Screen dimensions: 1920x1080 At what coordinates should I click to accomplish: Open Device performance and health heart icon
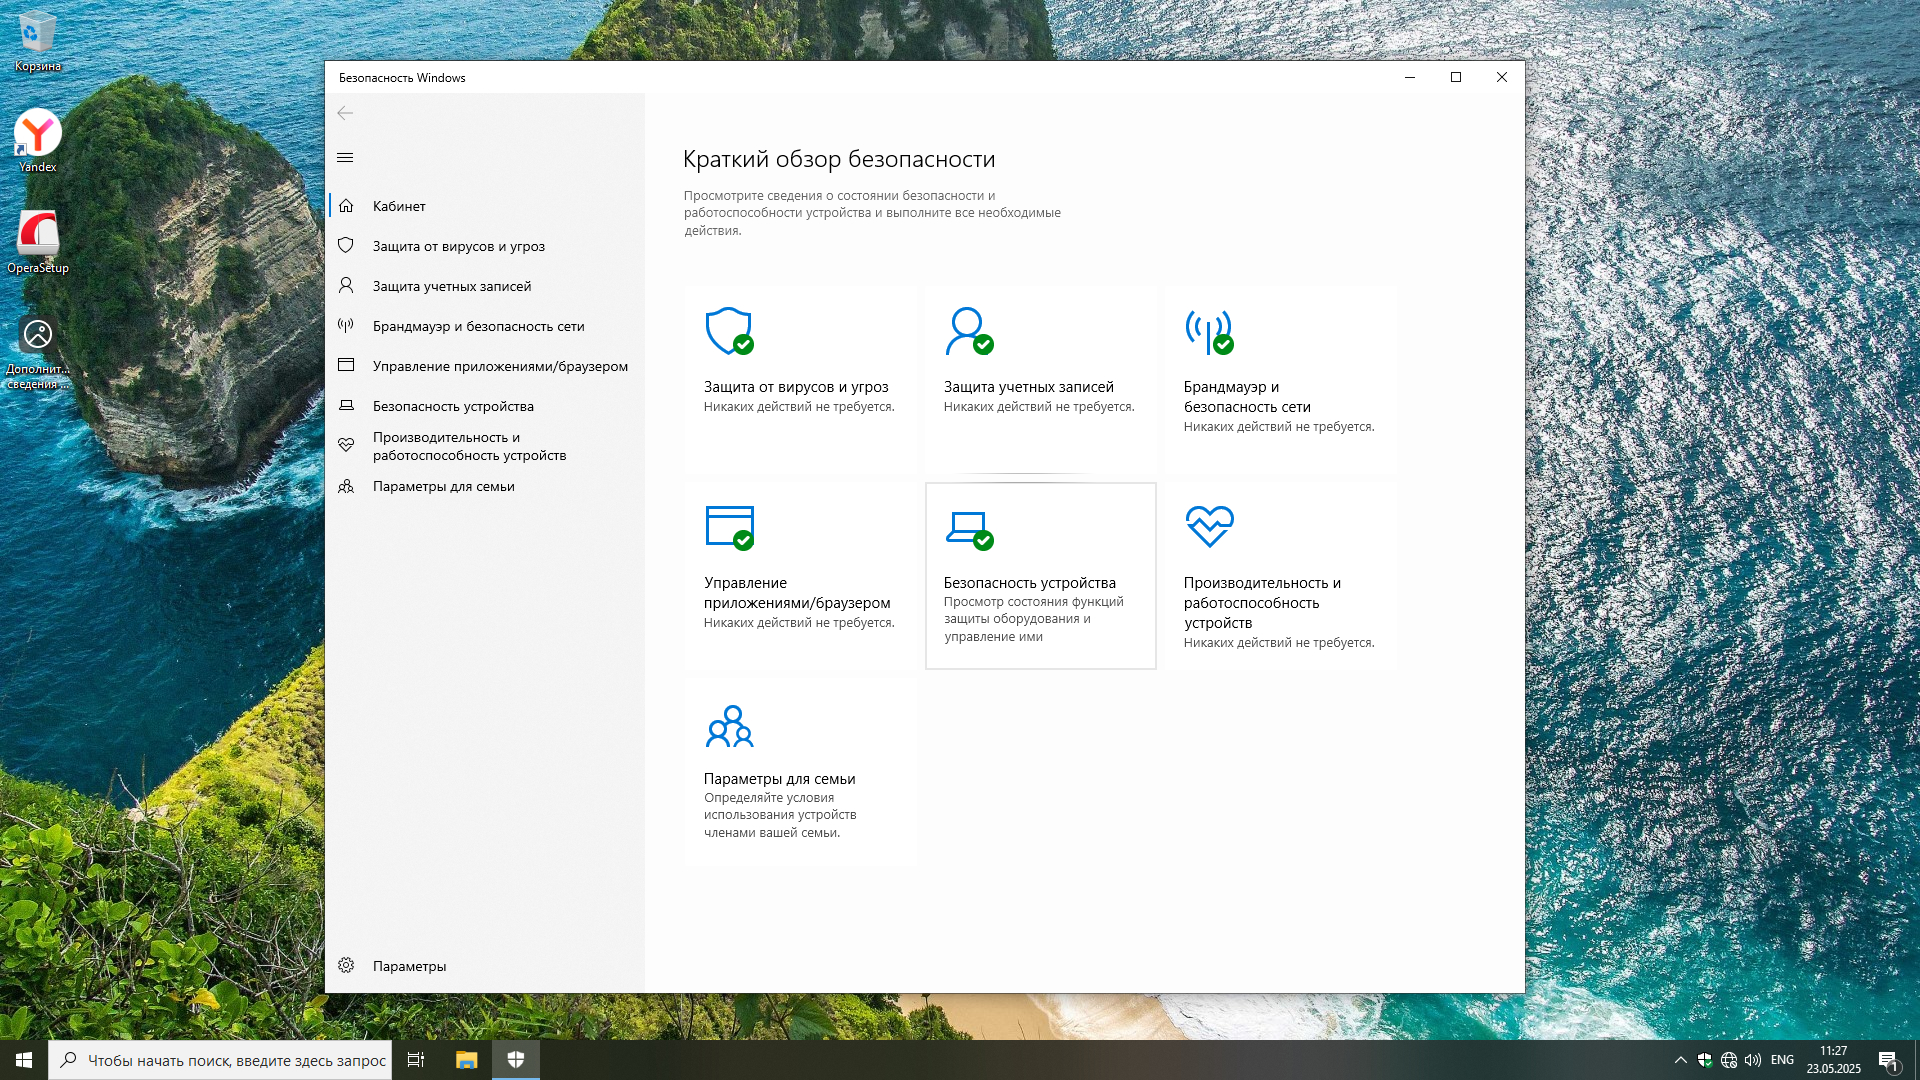(1209, 526)
